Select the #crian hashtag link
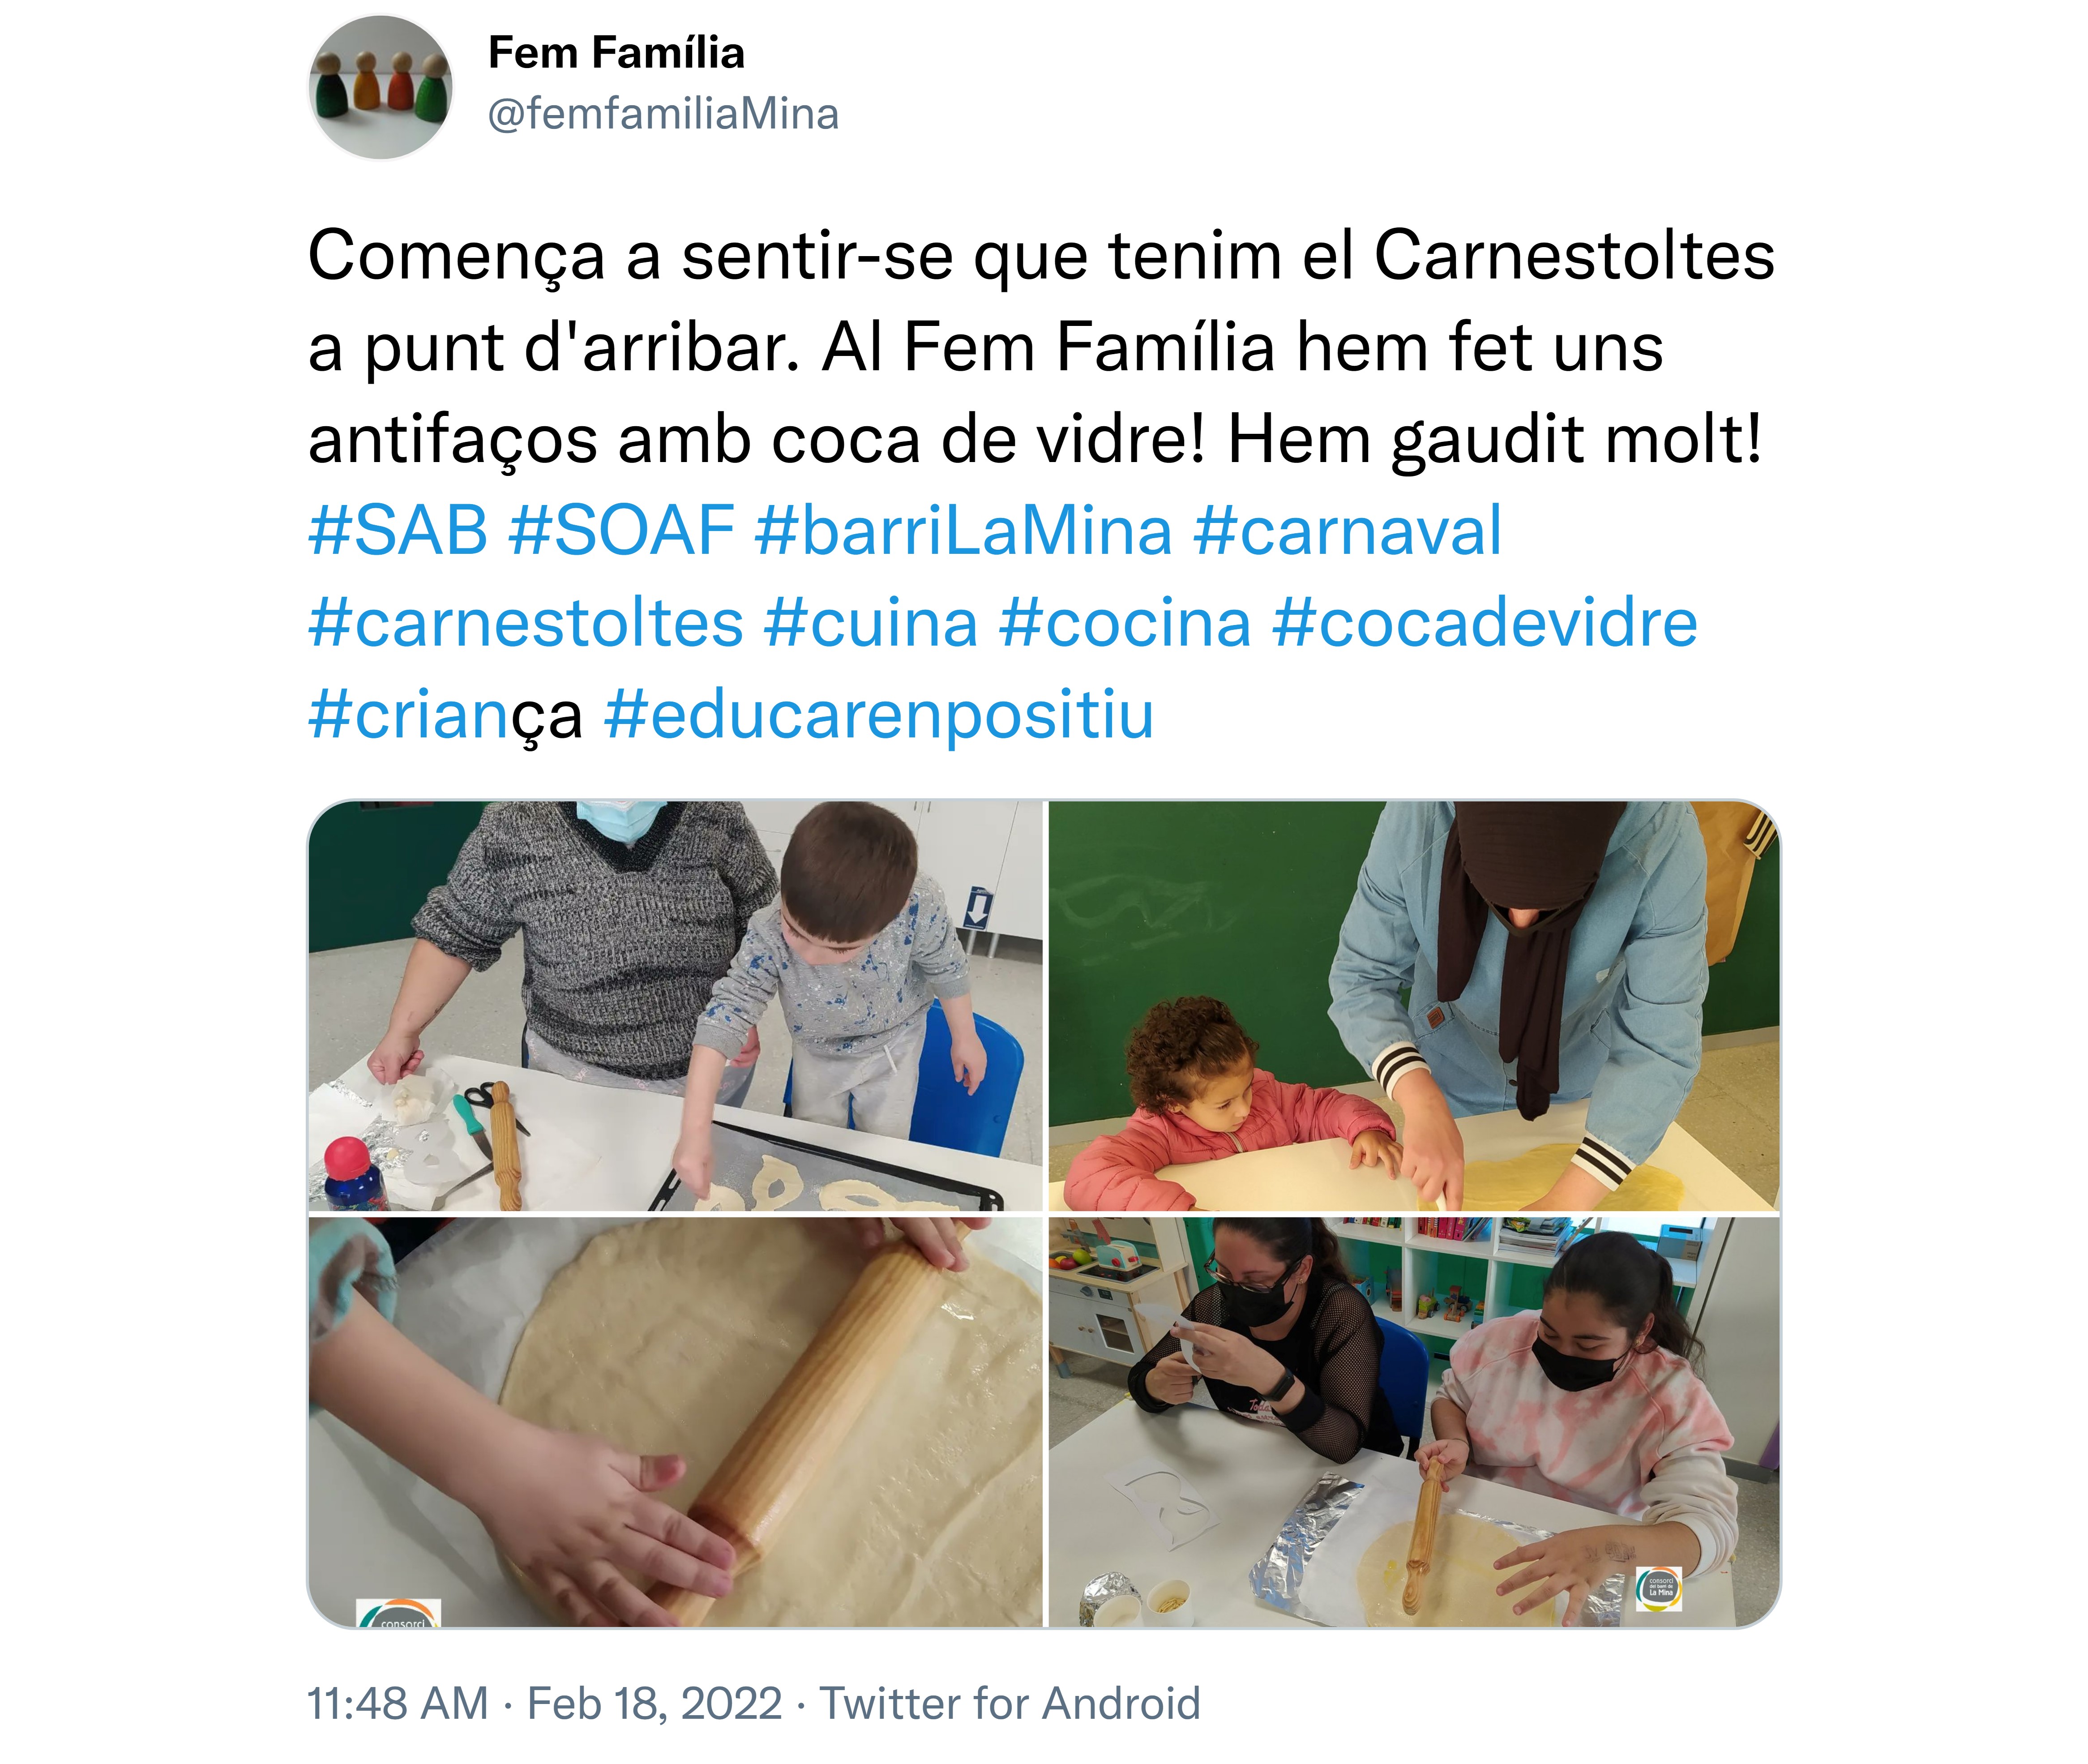The image size is (2088, 1764). 410,714
